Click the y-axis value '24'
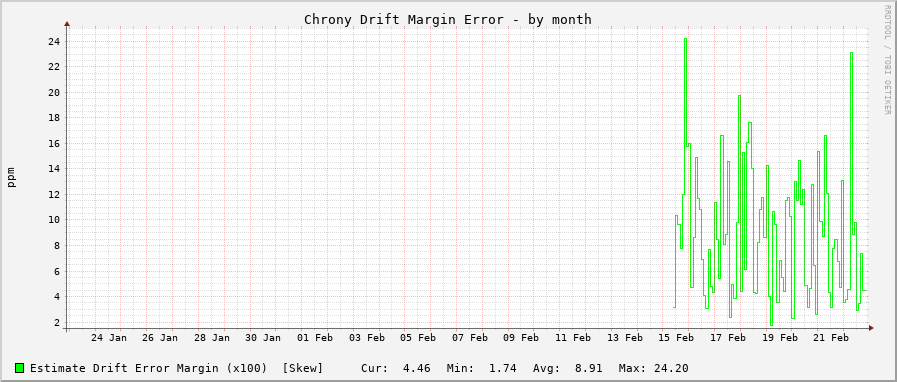 [x=54, y=41]
